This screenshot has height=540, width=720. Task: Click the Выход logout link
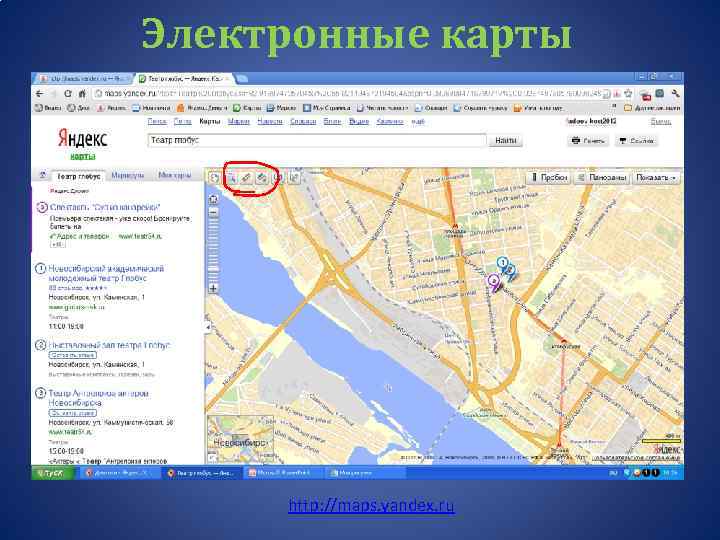click(661, 122)
